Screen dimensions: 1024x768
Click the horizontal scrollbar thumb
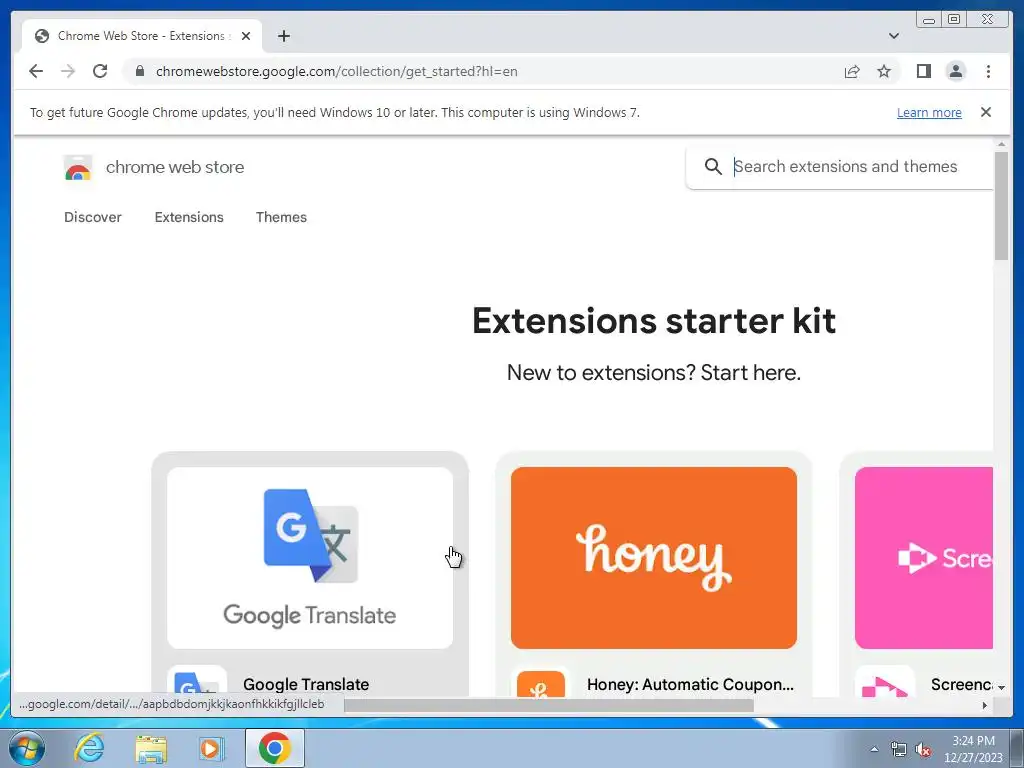[x=549, y=705]
